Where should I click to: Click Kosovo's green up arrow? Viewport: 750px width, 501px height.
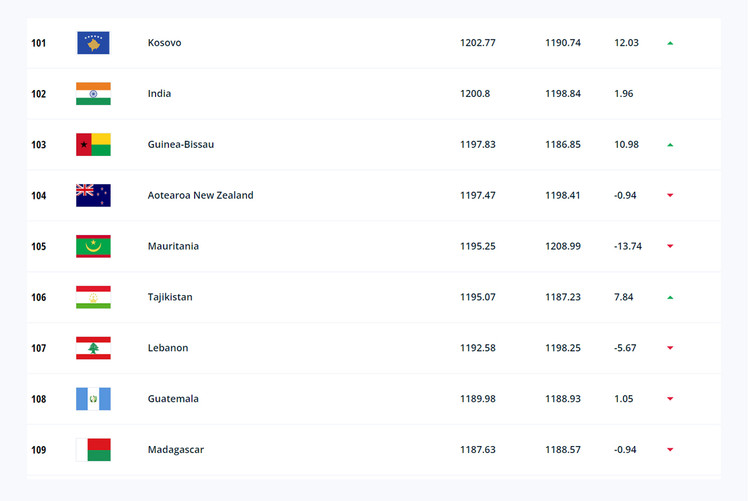pyautogui.click(x=670, y=43)
